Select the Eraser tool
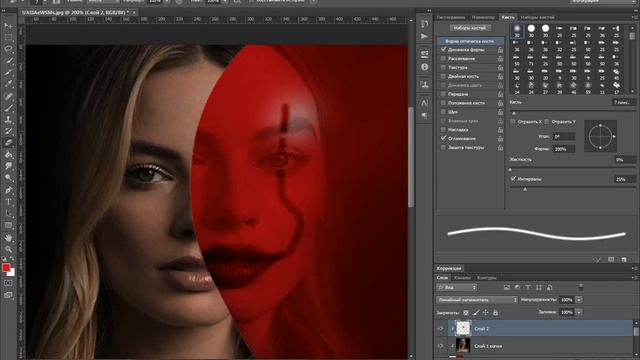This screenshot has width=640, height=360. 8,143
